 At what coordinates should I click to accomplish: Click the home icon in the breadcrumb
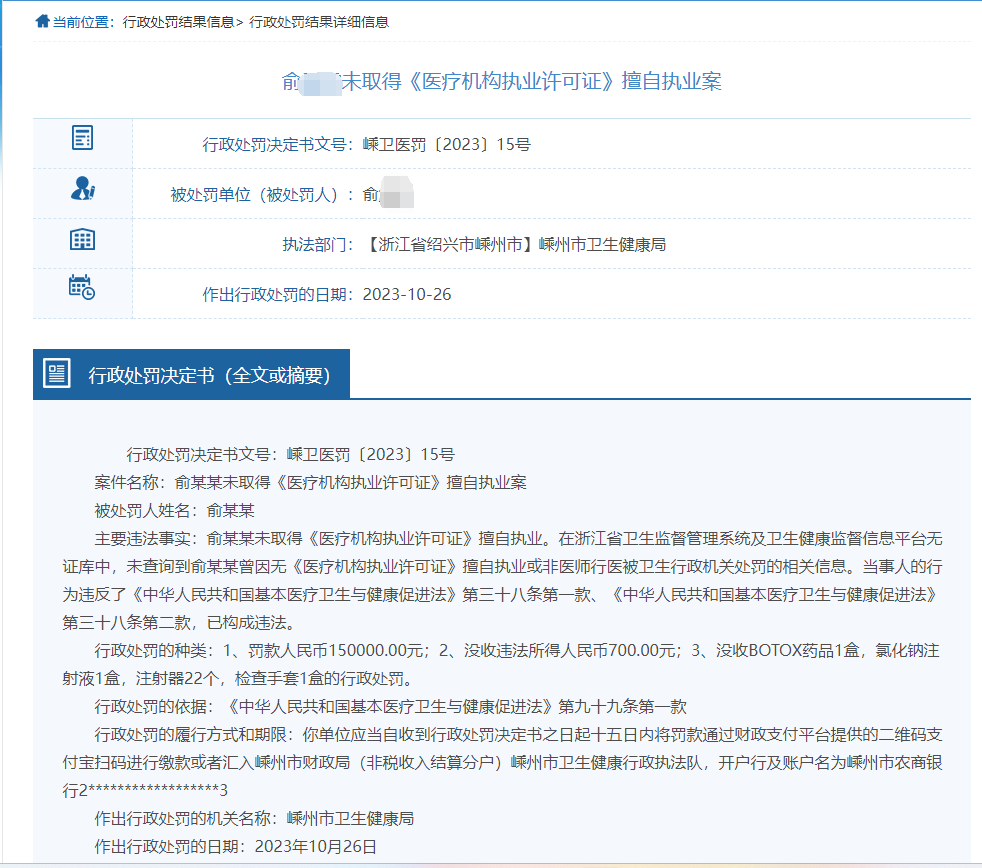(x=42, y=21)
